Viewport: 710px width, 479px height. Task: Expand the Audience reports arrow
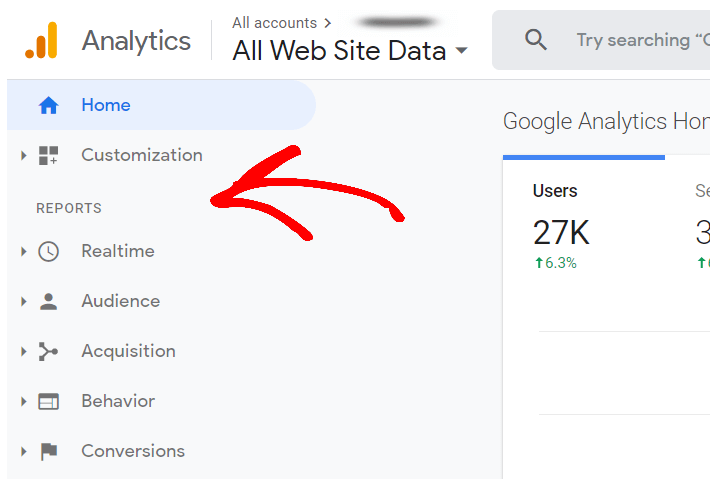pyautogui.click(x=24, y=302)
